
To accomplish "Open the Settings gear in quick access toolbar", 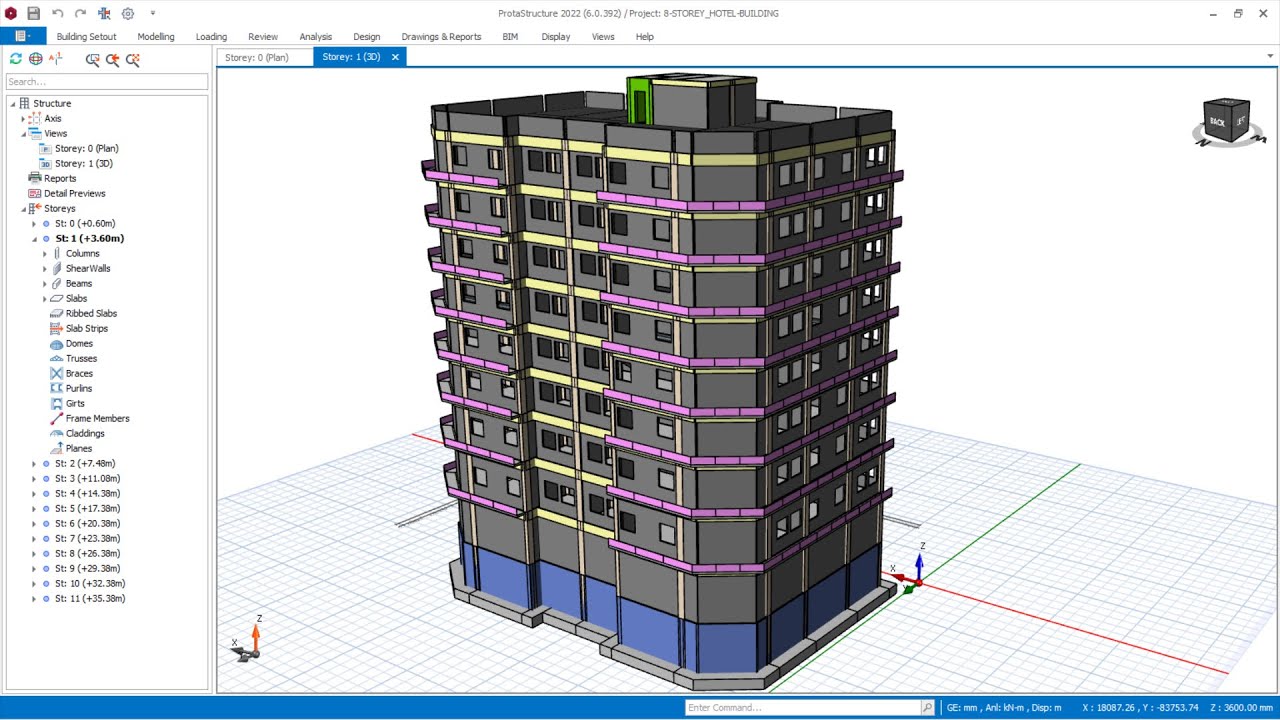I will tap(127, 13).
